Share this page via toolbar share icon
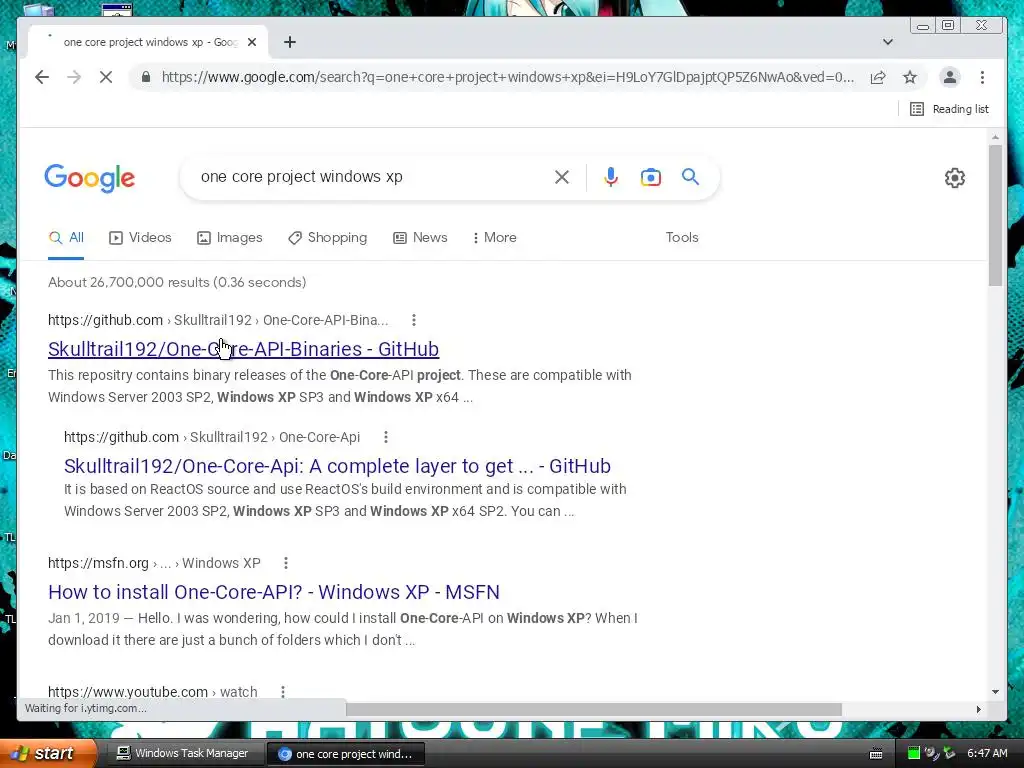1024x768 pixels. [x=878, y=78]
